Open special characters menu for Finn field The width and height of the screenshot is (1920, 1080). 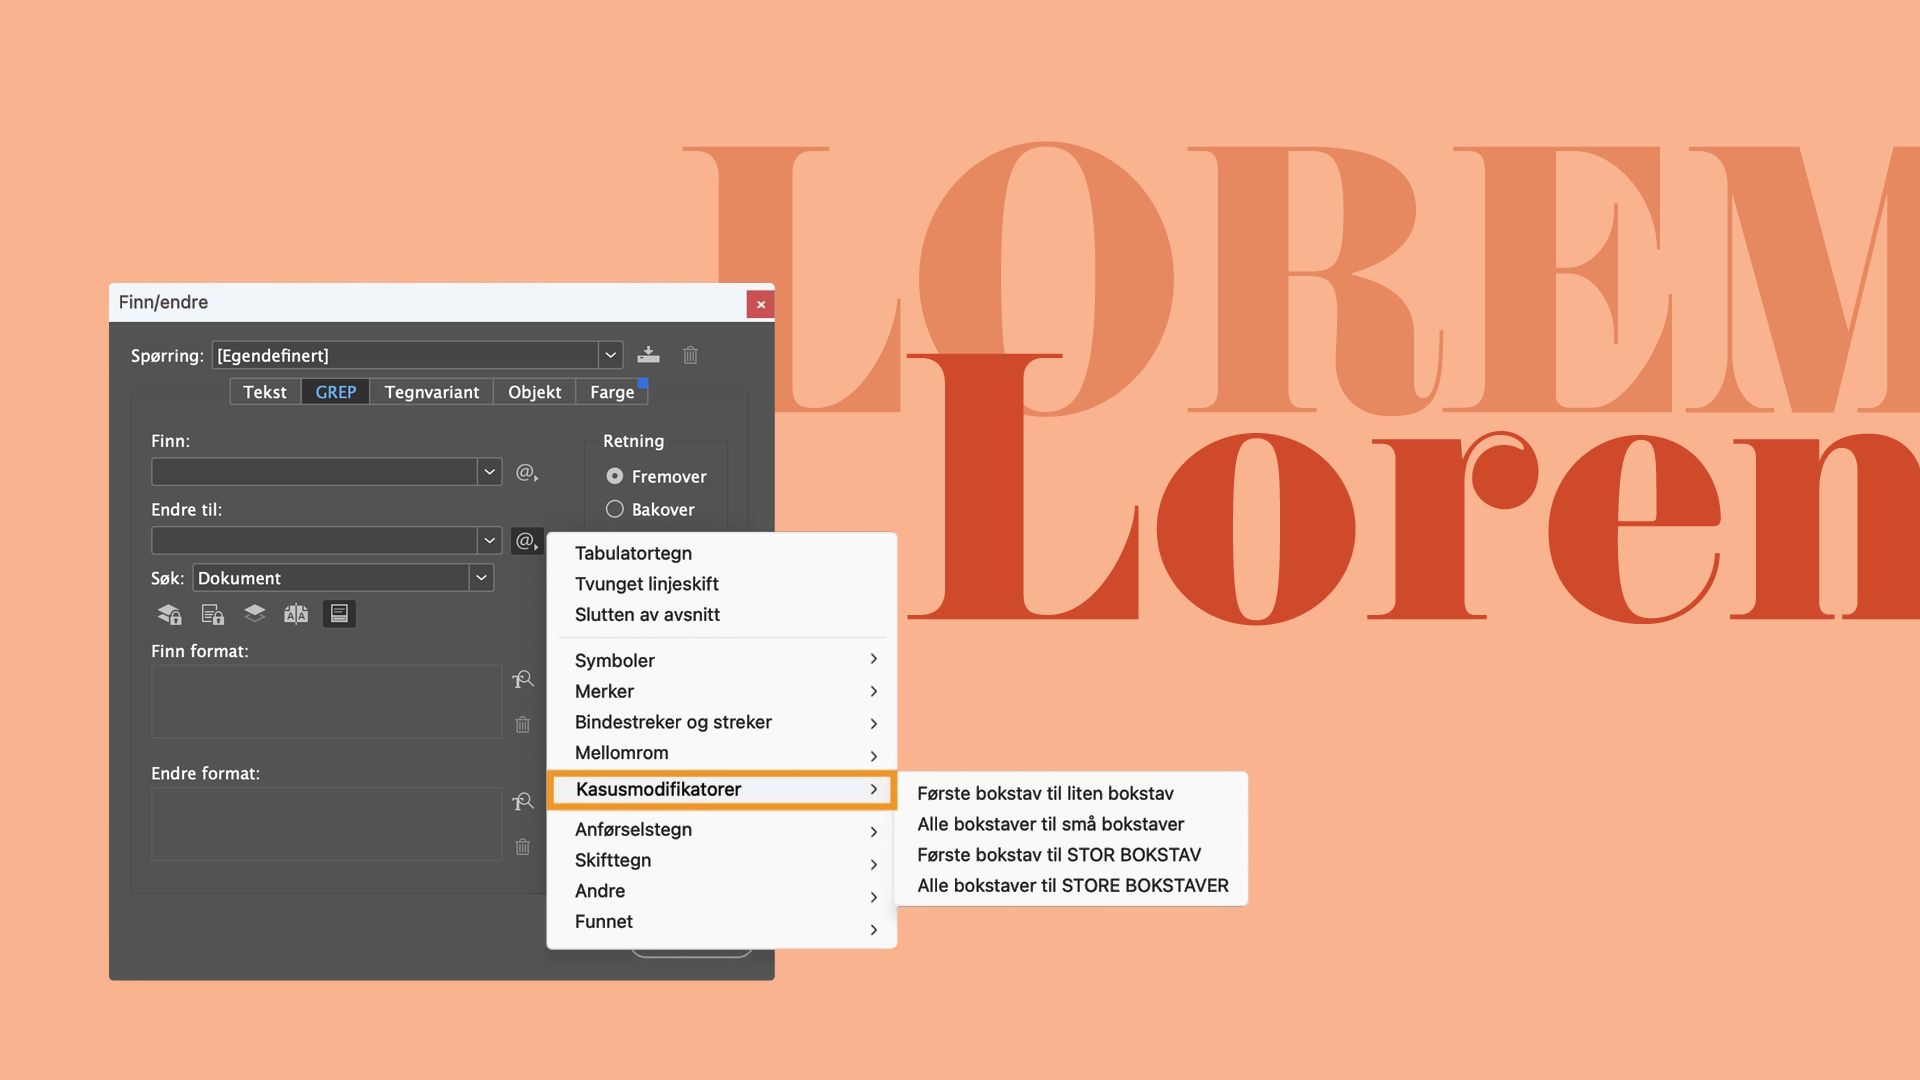point(526,472)
